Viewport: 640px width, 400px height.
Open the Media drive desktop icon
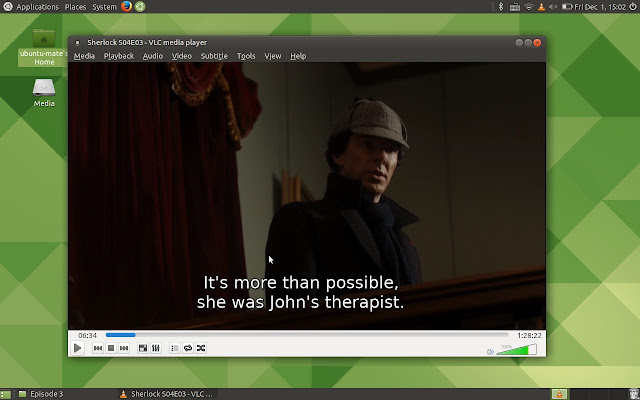(44, 93)
